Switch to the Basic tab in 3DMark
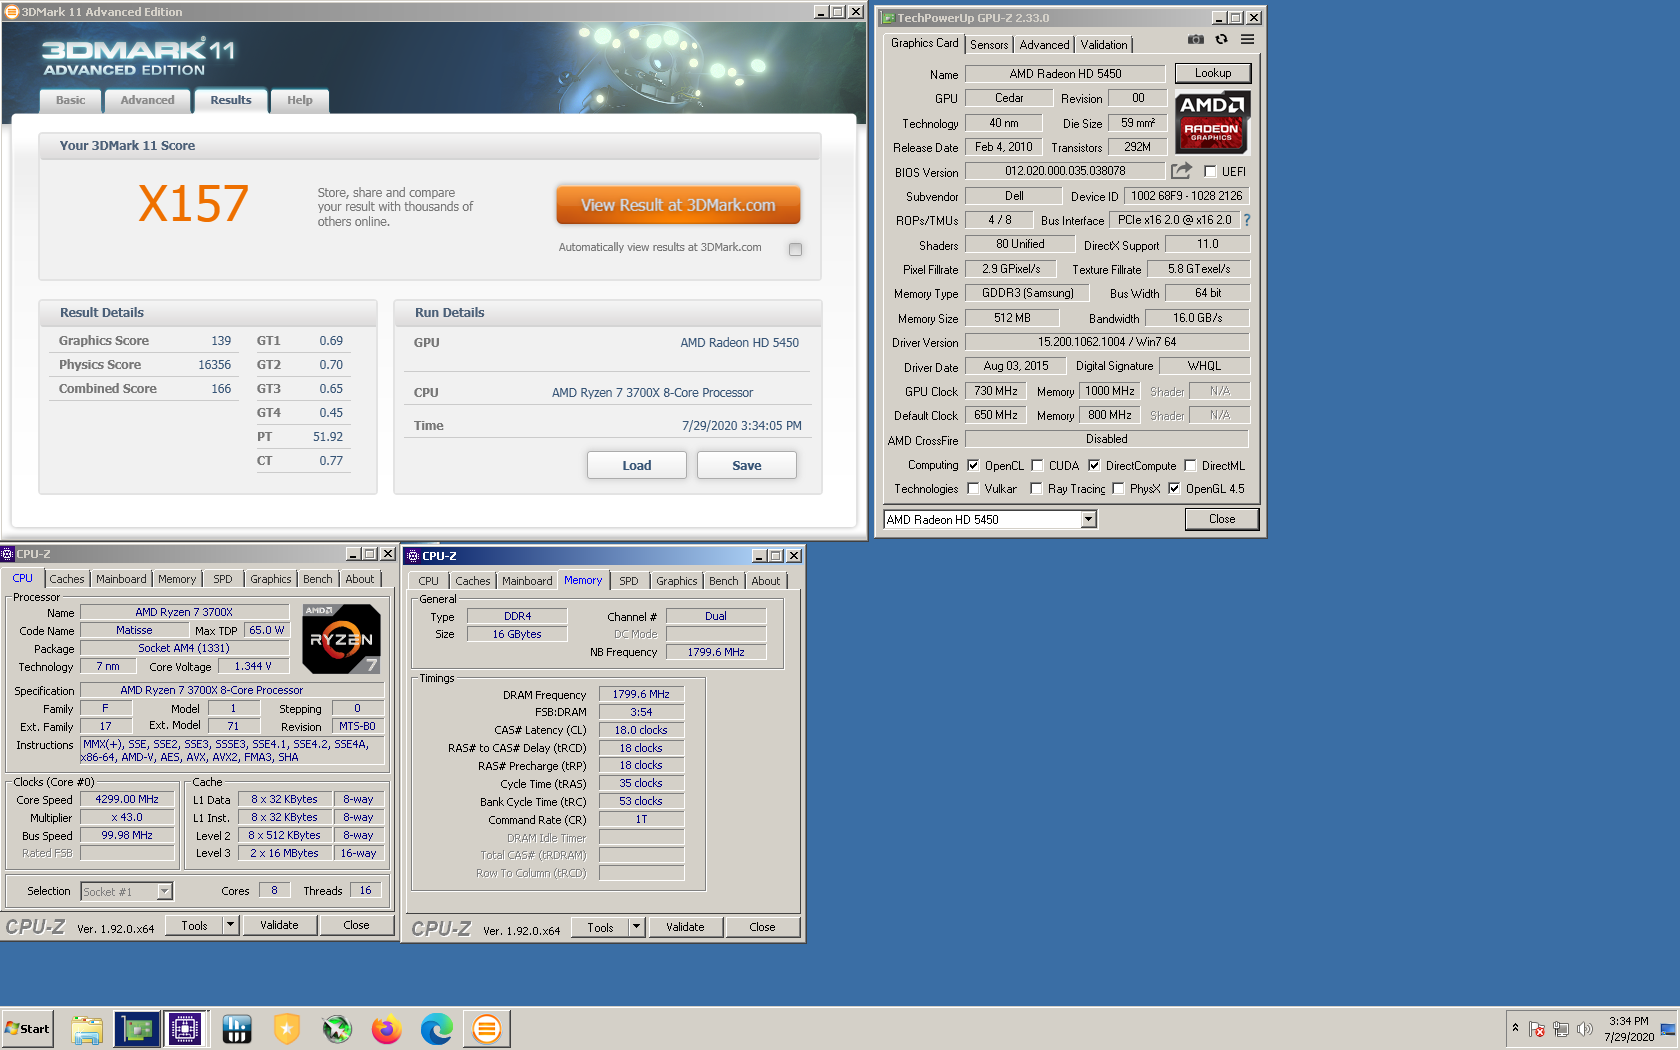This screenshot has width=1680, height=1050. pos(70,100)
